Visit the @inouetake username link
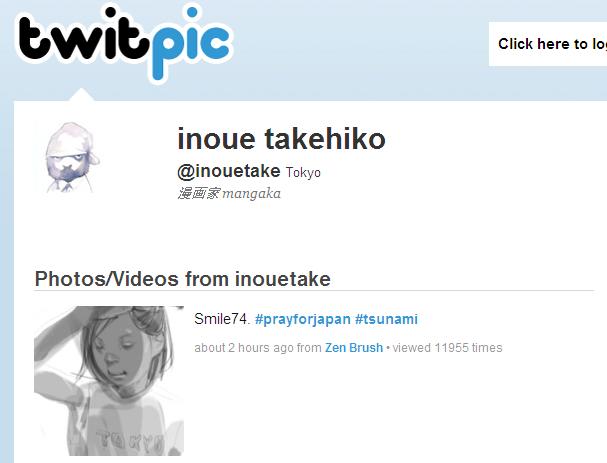The width and height of the screenshot is (607, 463). point(229,171)
